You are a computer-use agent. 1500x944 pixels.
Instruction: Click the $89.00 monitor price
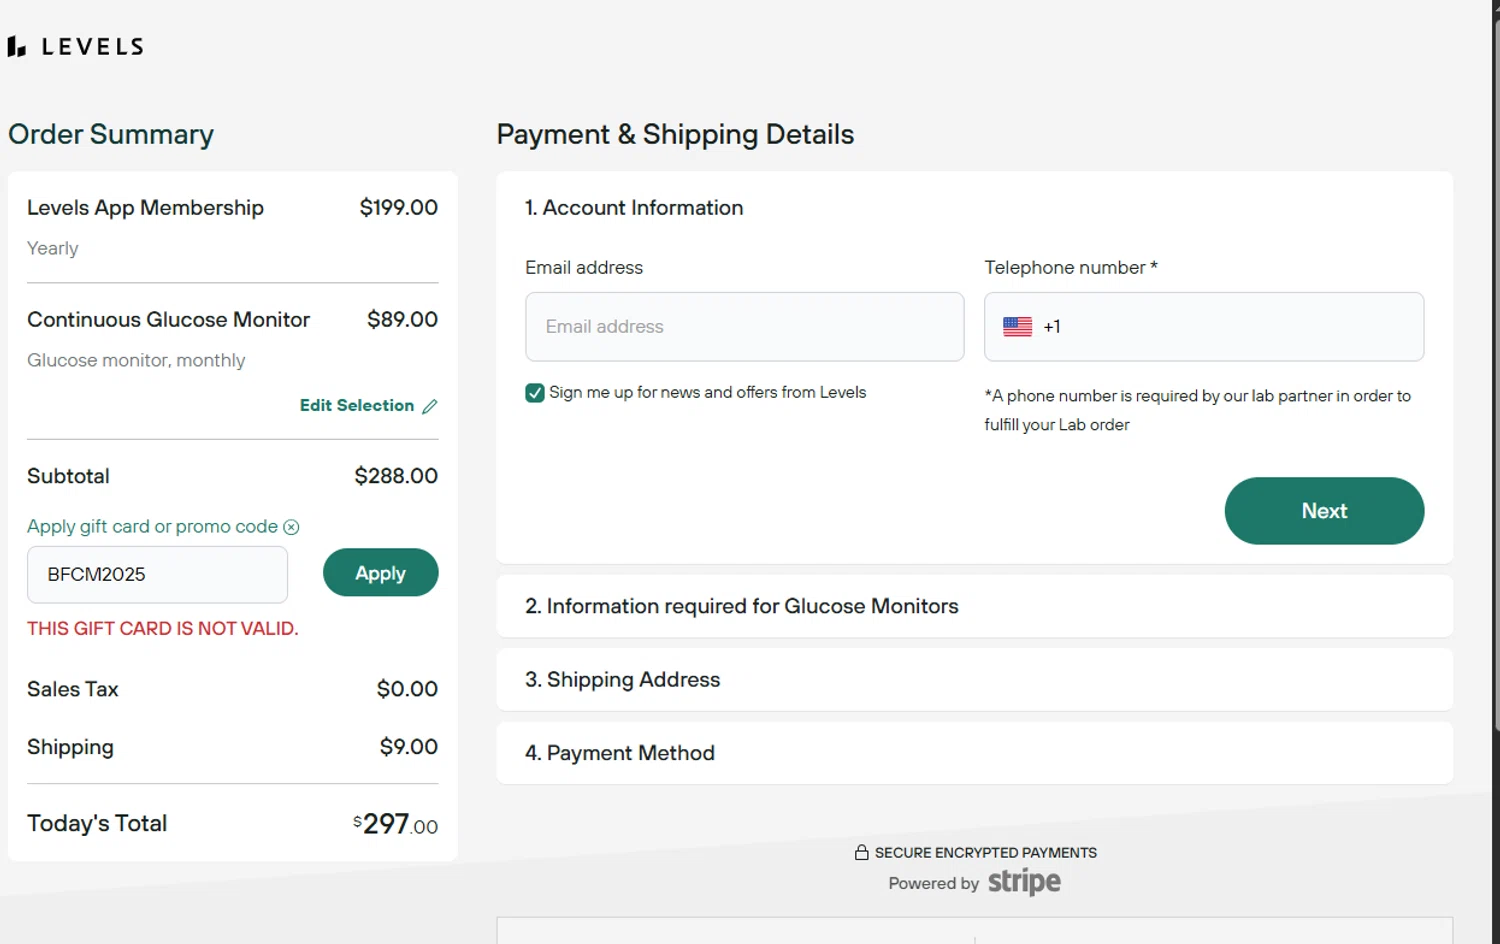(402, 320)
